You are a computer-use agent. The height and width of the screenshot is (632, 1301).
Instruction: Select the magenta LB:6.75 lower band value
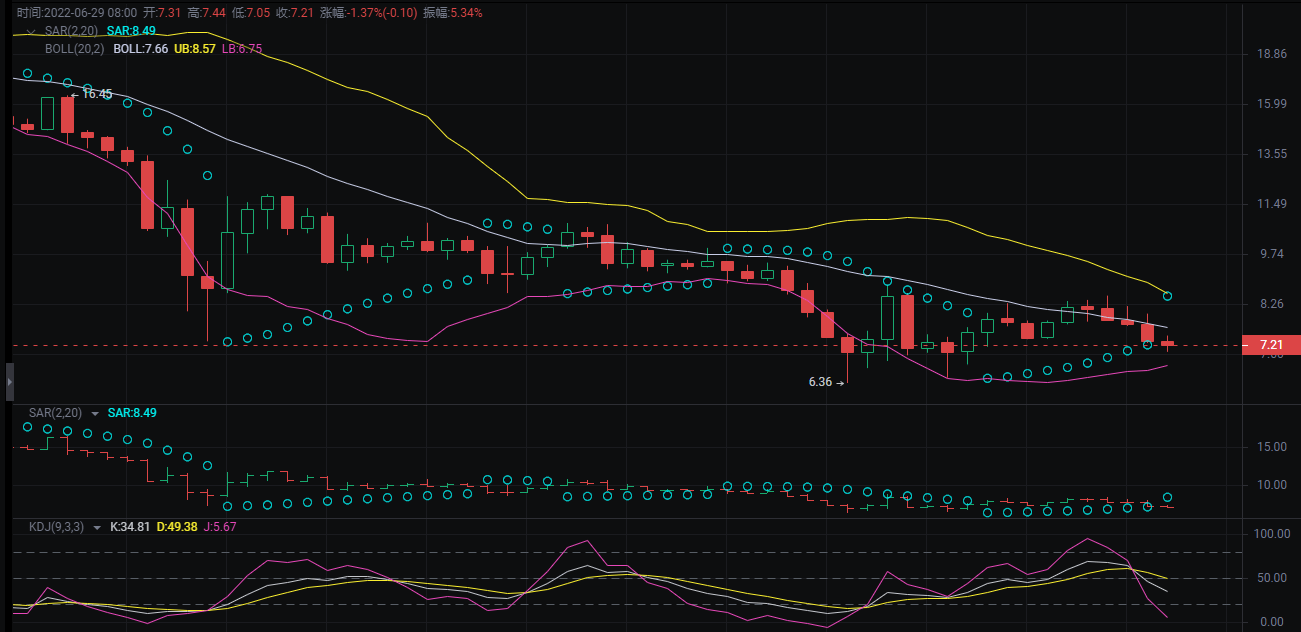[241, 47]
